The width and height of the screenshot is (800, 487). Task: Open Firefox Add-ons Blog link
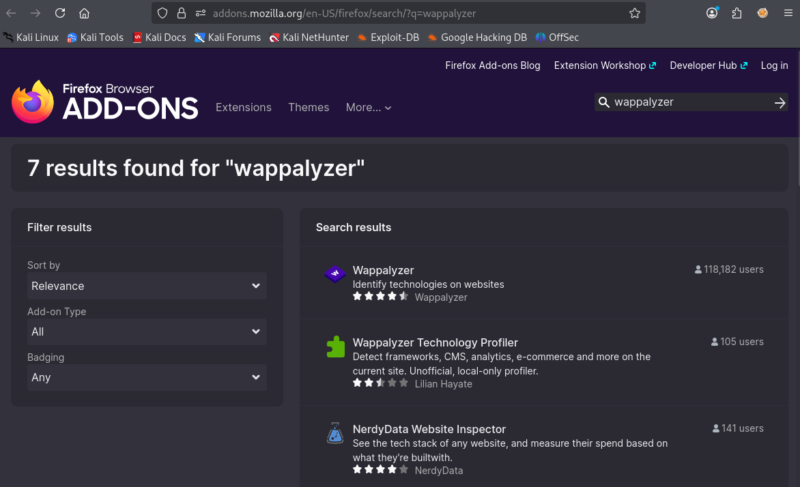[492, 65]
